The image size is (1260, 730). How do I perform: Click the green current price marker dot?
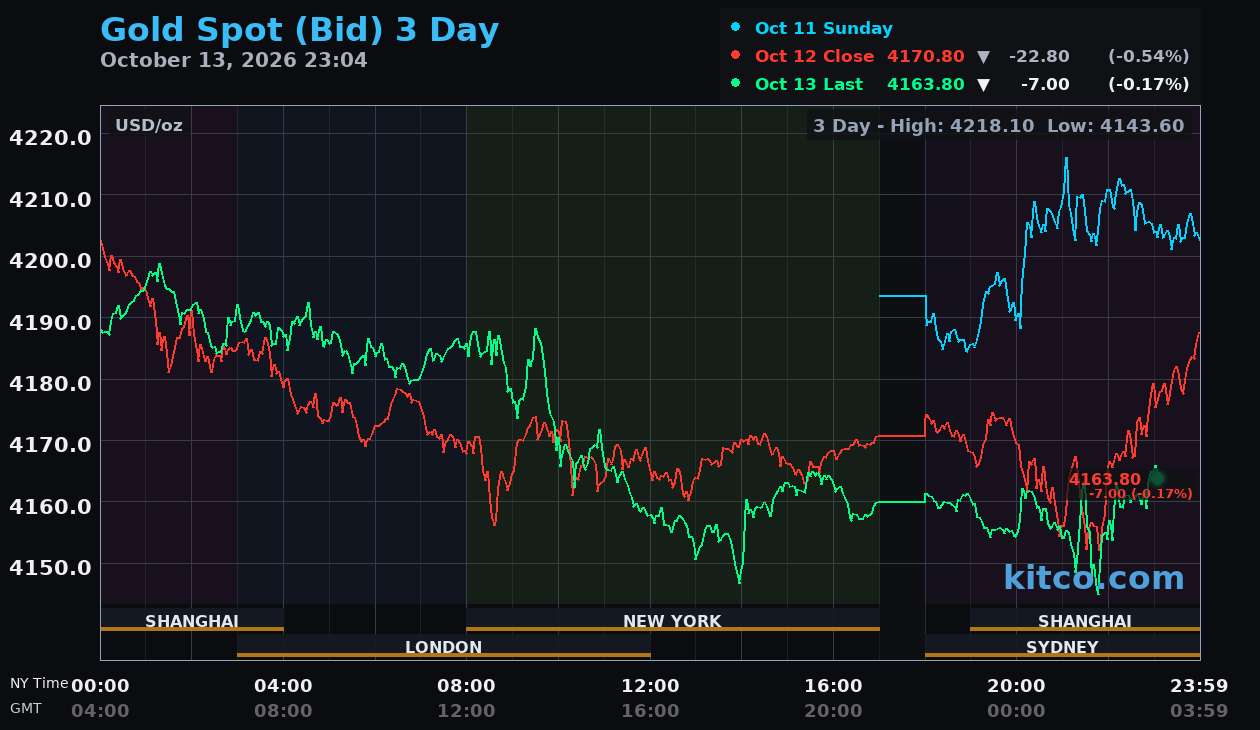pos(1156,478)
